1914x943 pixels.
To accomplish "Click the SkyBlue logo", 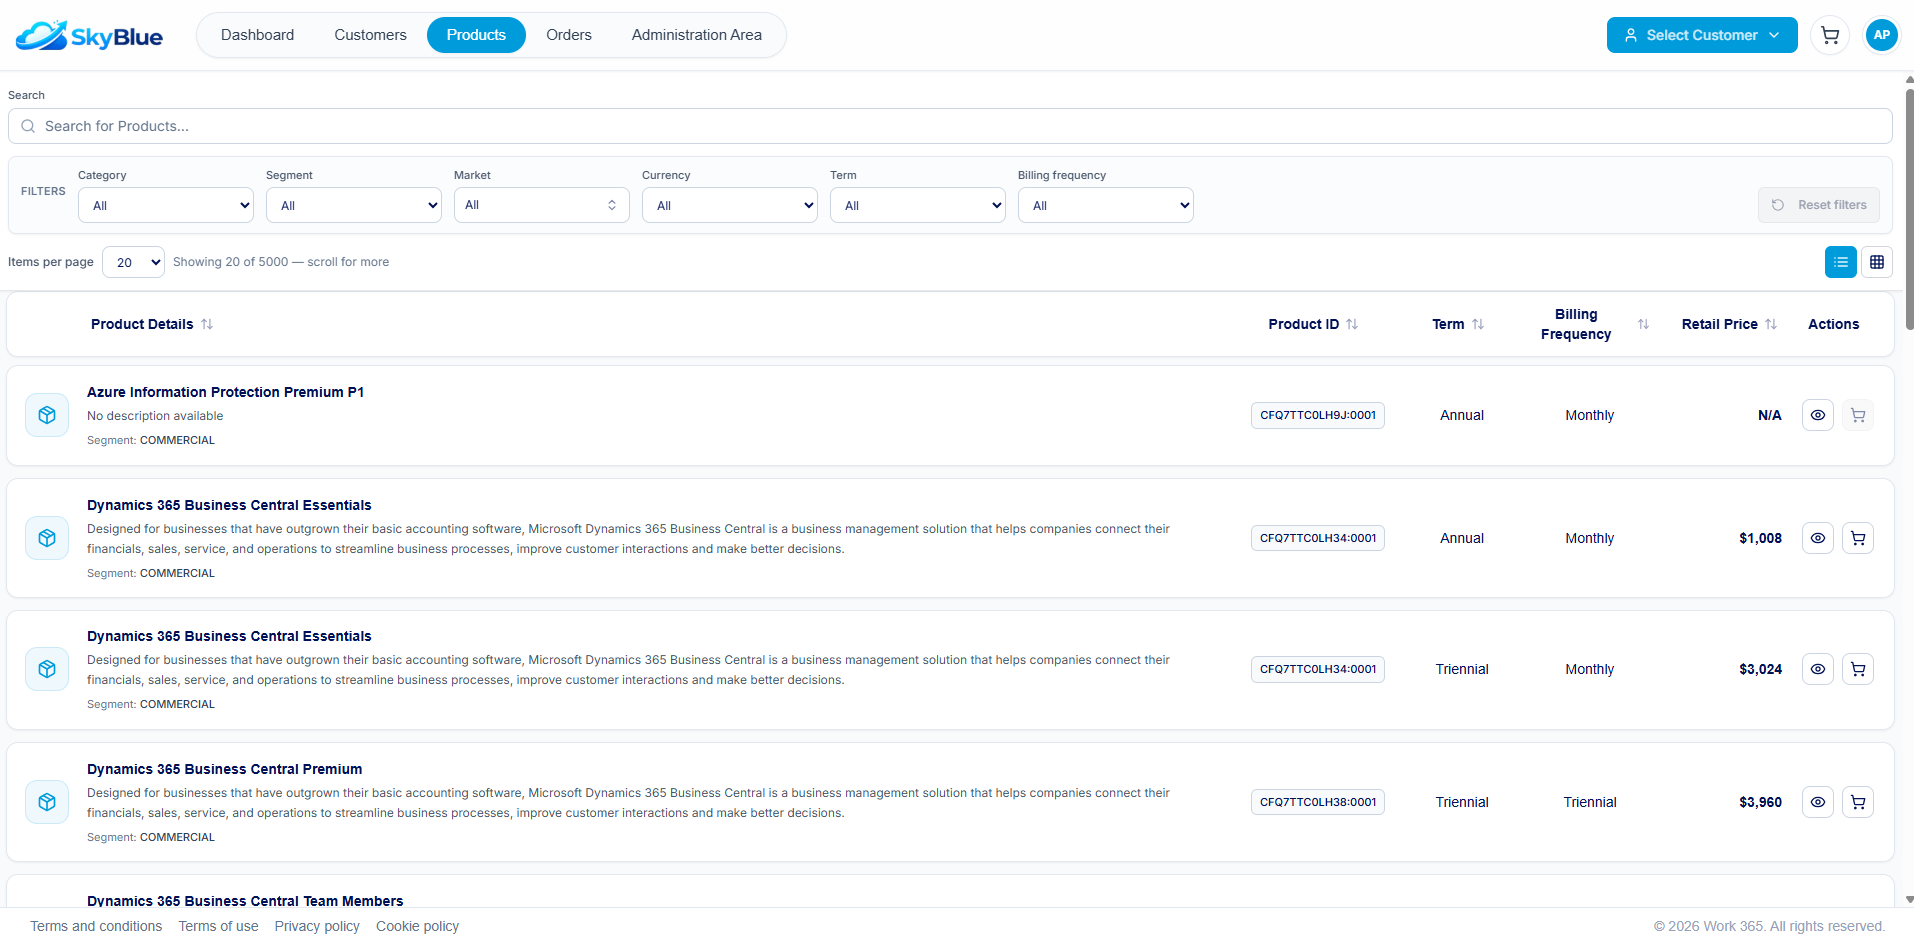I will point(90,36).
